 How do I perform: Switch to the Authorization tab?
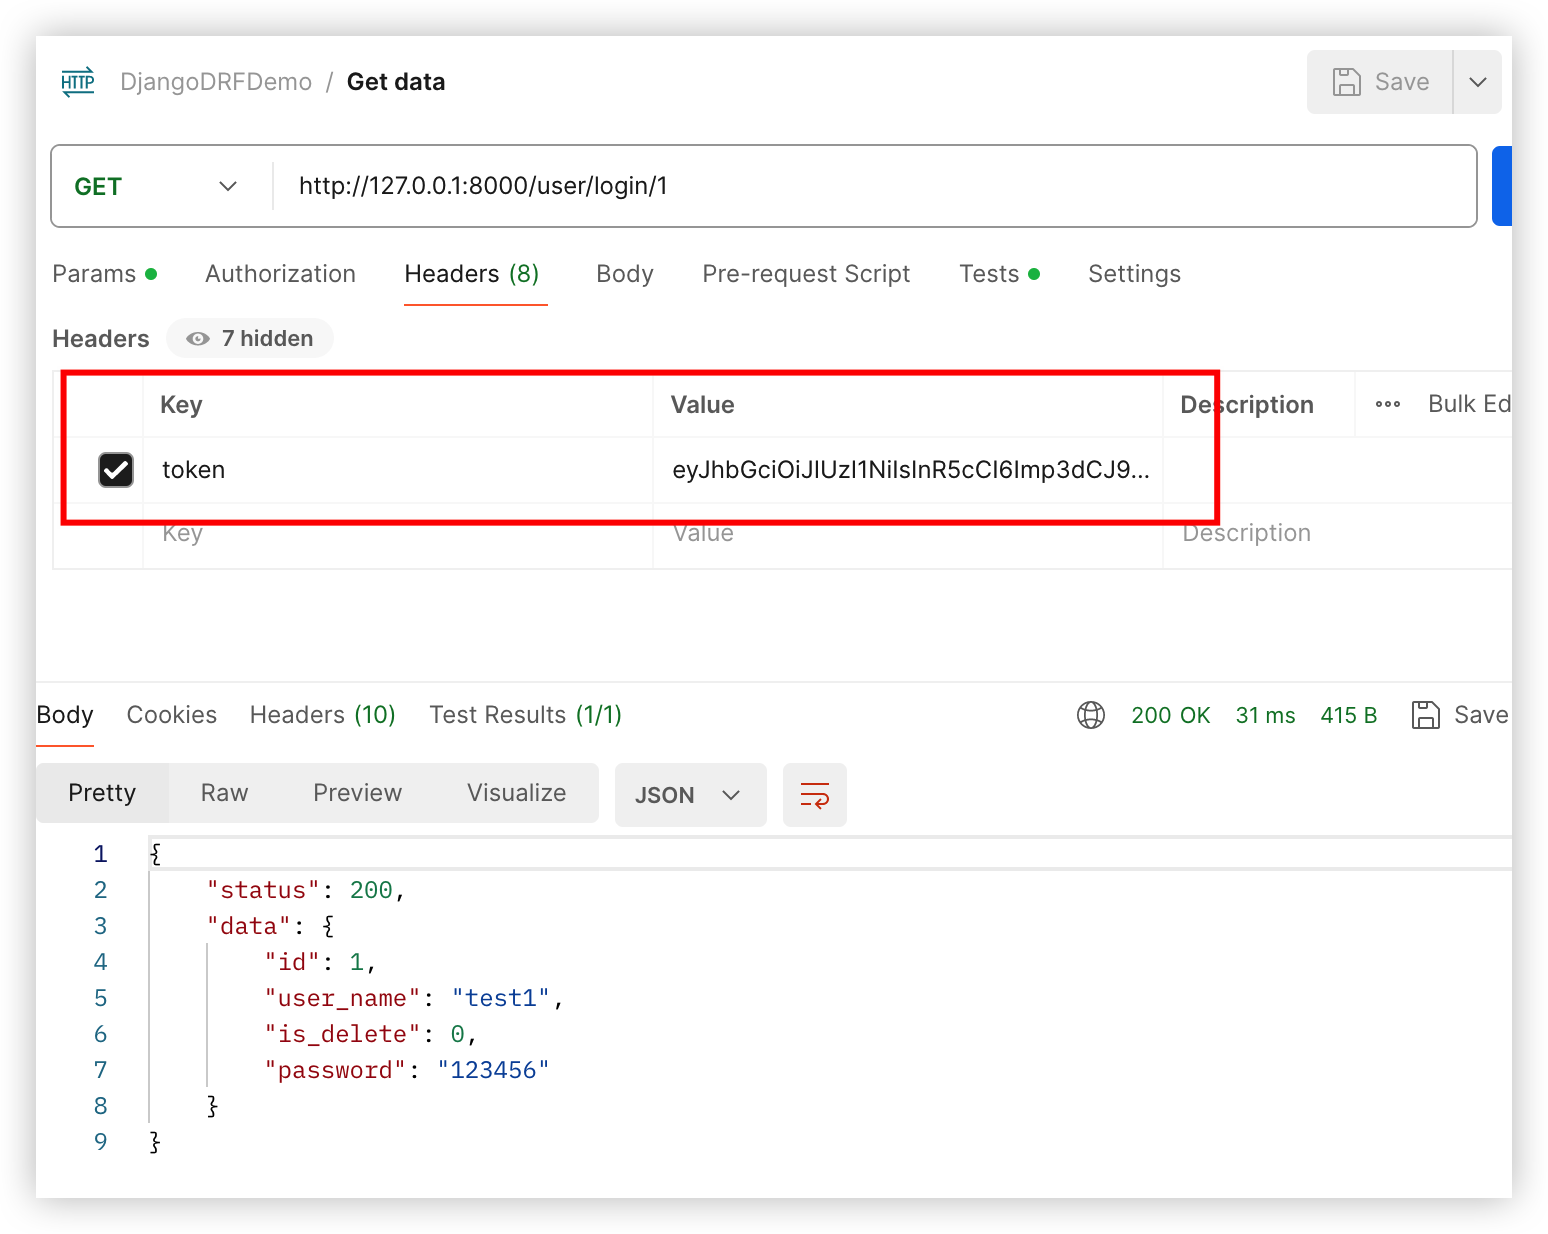(280, 274)
